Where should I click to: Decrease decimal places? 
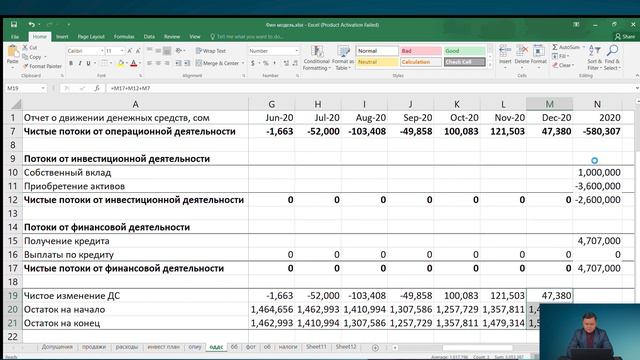tap(295, 63)
